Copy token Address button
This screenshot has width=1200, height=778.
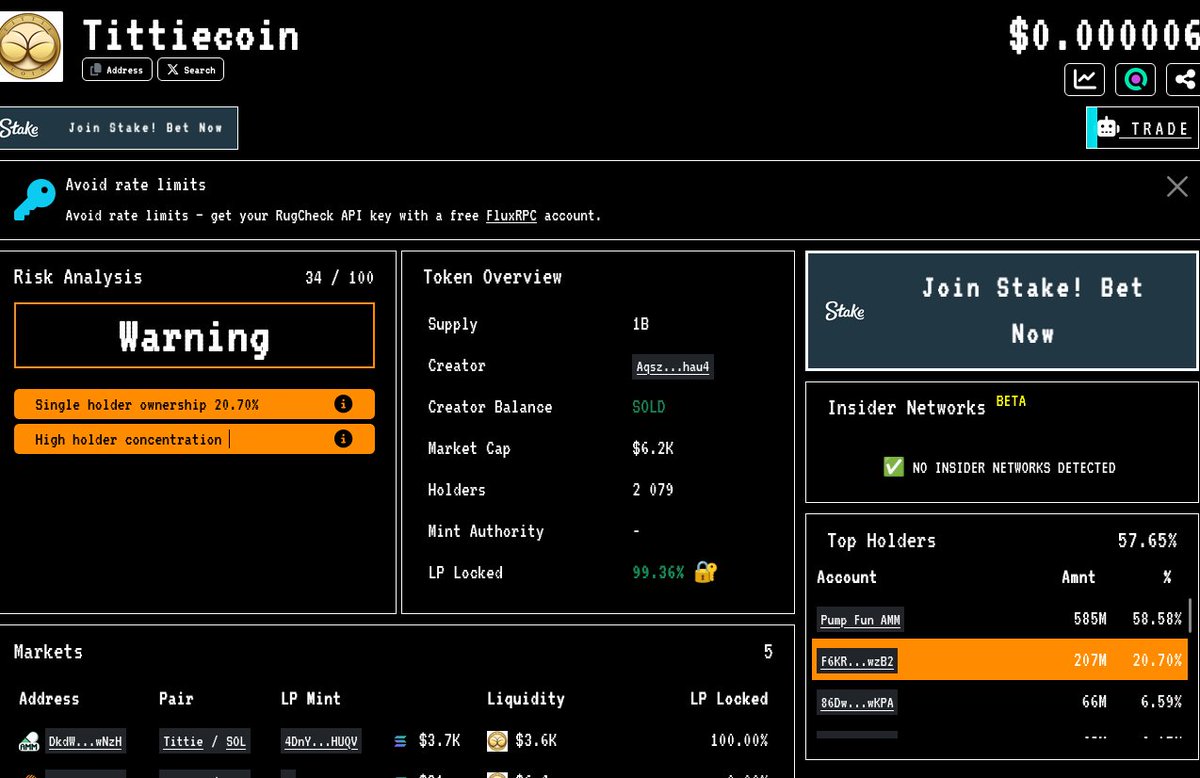[x=118, y=70]
